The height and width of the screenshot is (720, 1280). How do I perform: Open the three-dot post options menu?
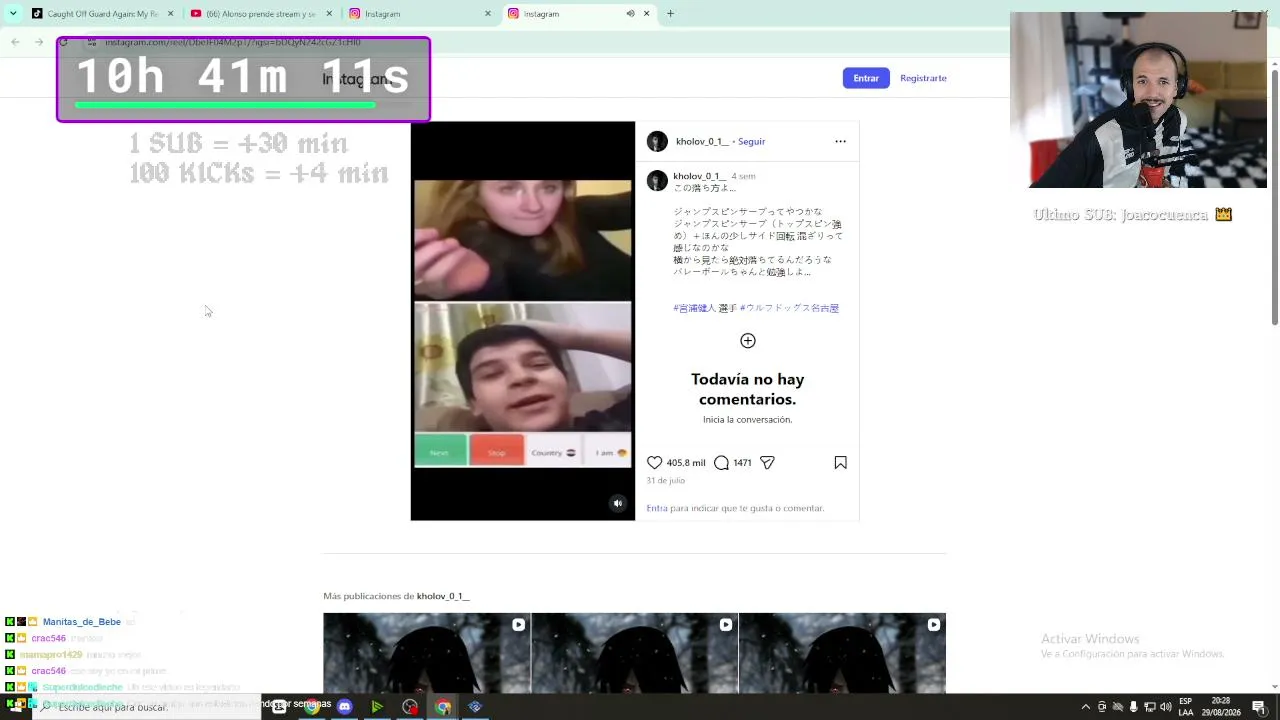[x=840, y=141]
